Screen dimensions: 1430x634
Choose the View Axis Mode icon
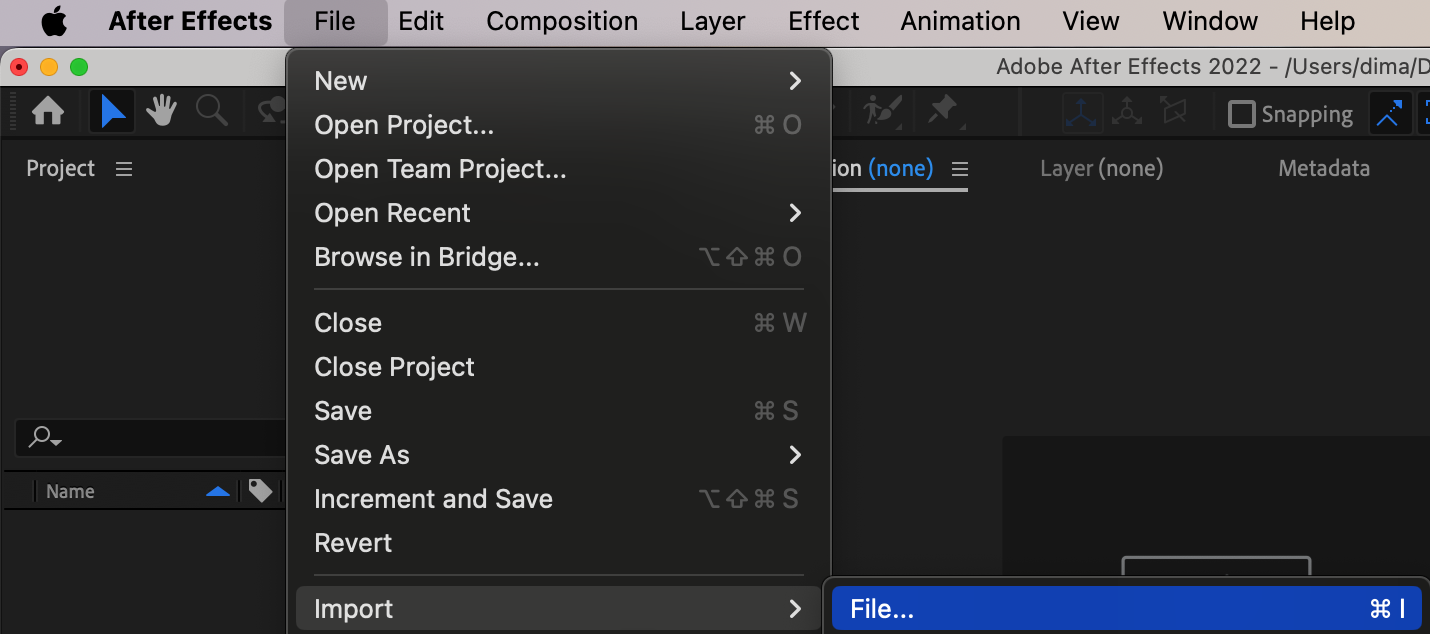pos(1172,112)
